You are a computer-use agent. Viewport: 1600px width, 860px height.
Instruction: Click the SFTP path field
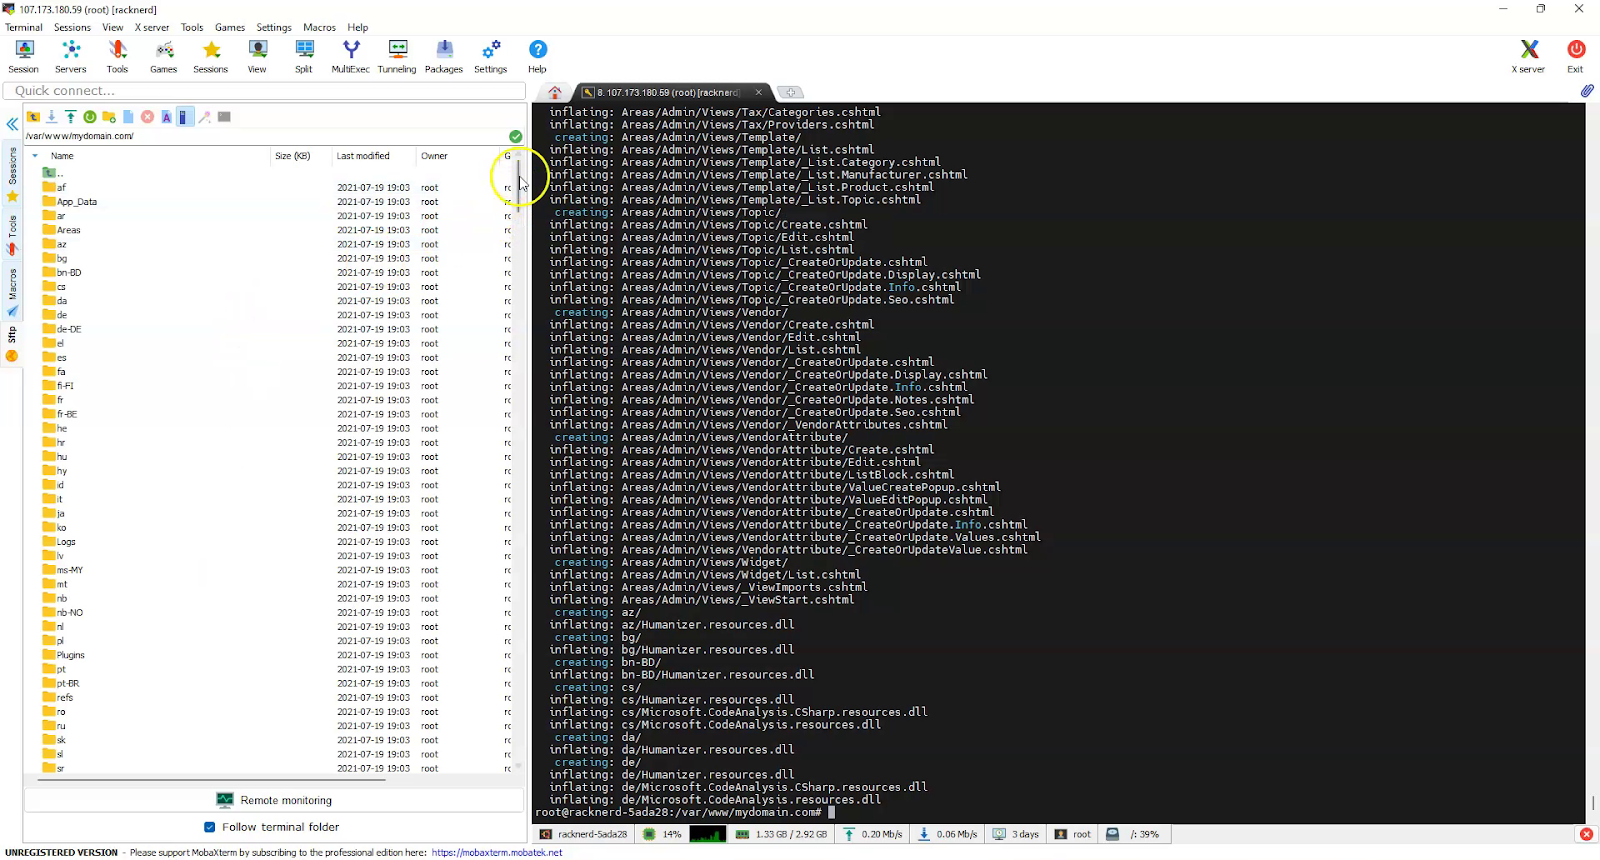(264, 136)
